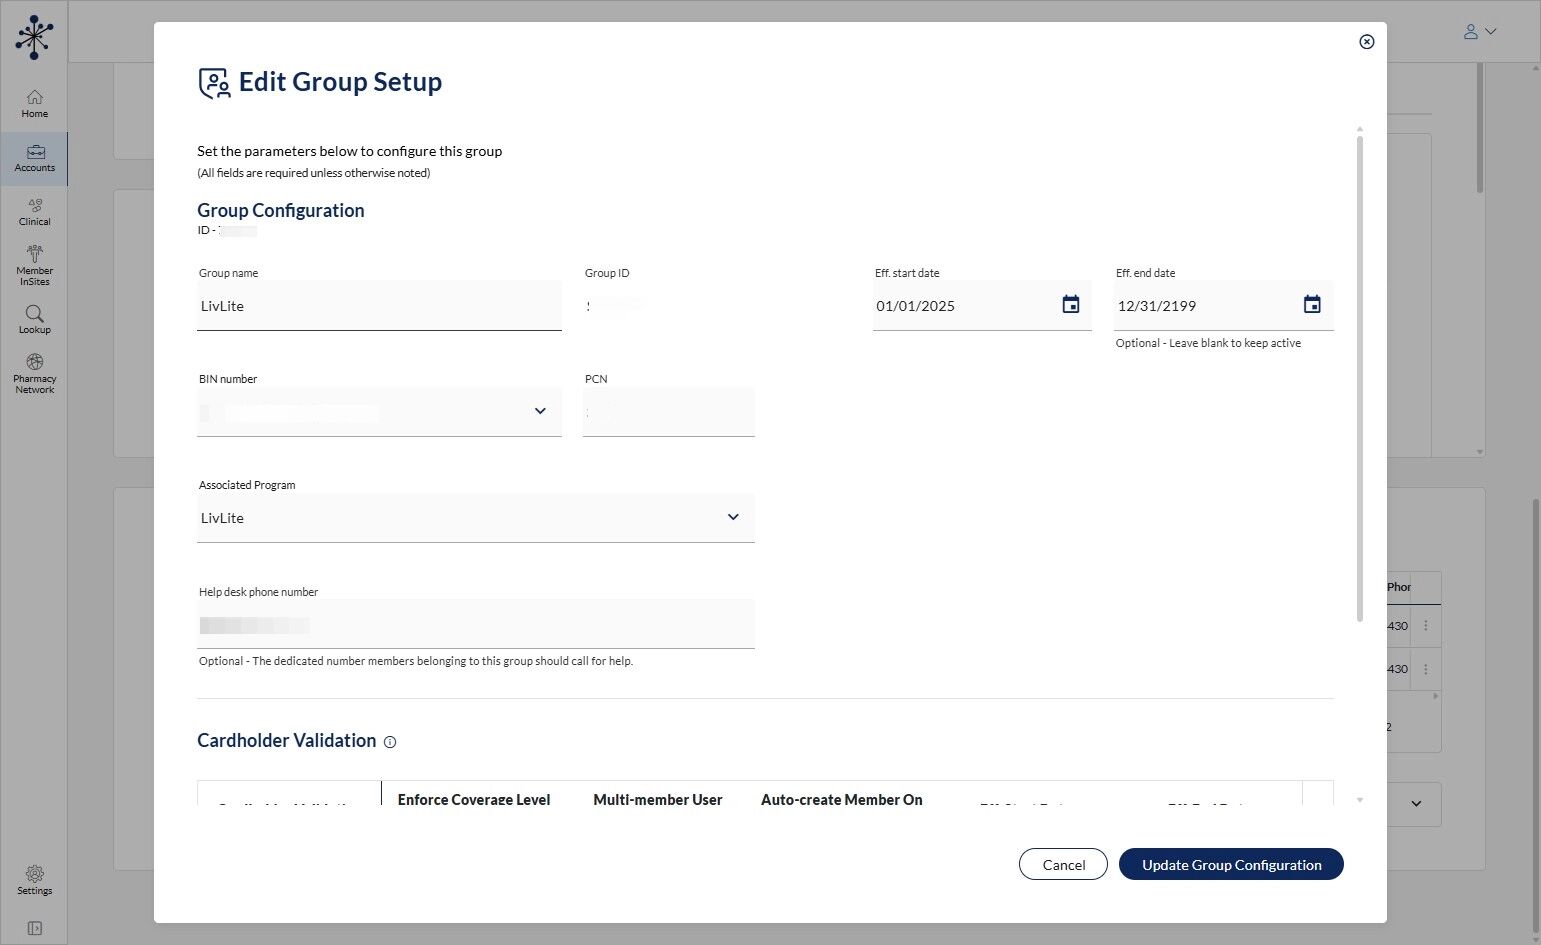Close the Edit Group Setup dialog
Viewport: 1541px width, 945px height.
pyautogui.click(x=1366, y=42)
